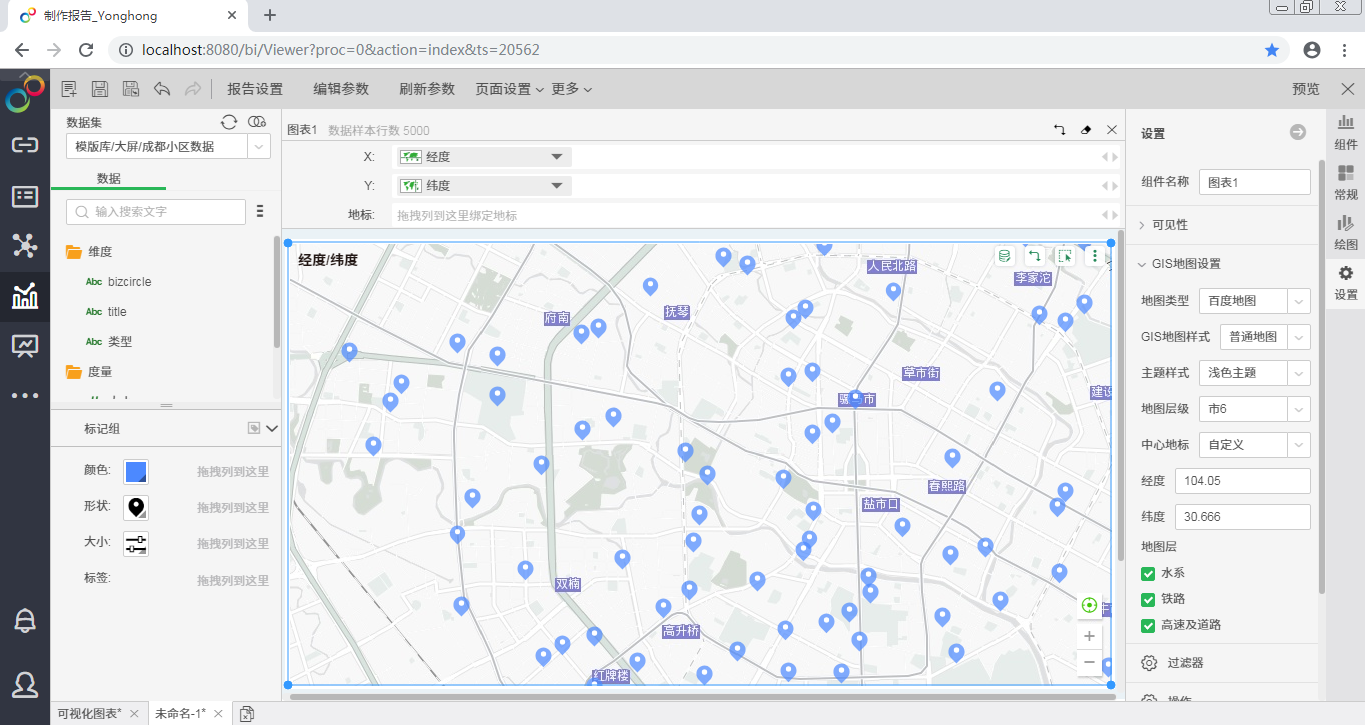Click the refresh dataset icon
1365x725 pixels.
229,122
